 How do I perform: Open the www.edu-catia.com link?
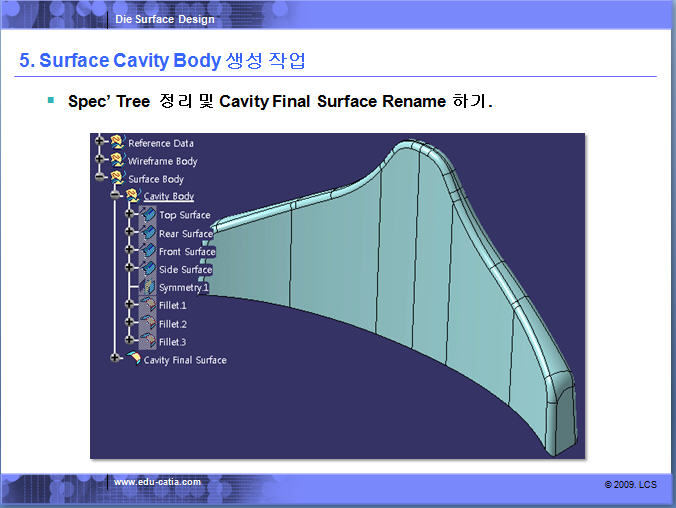tap(157, 482)
